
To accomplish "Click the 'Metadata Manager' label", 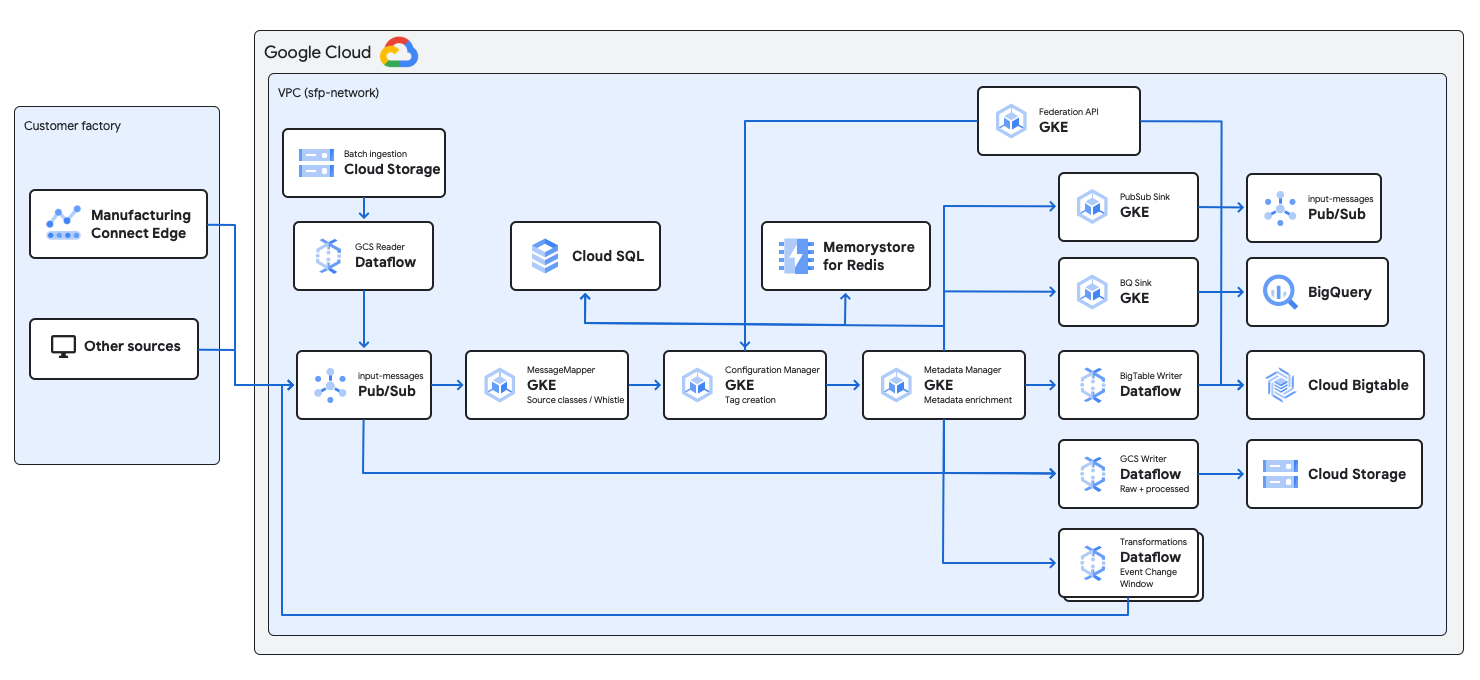I will pyautogui.click(x=962, y=370).
